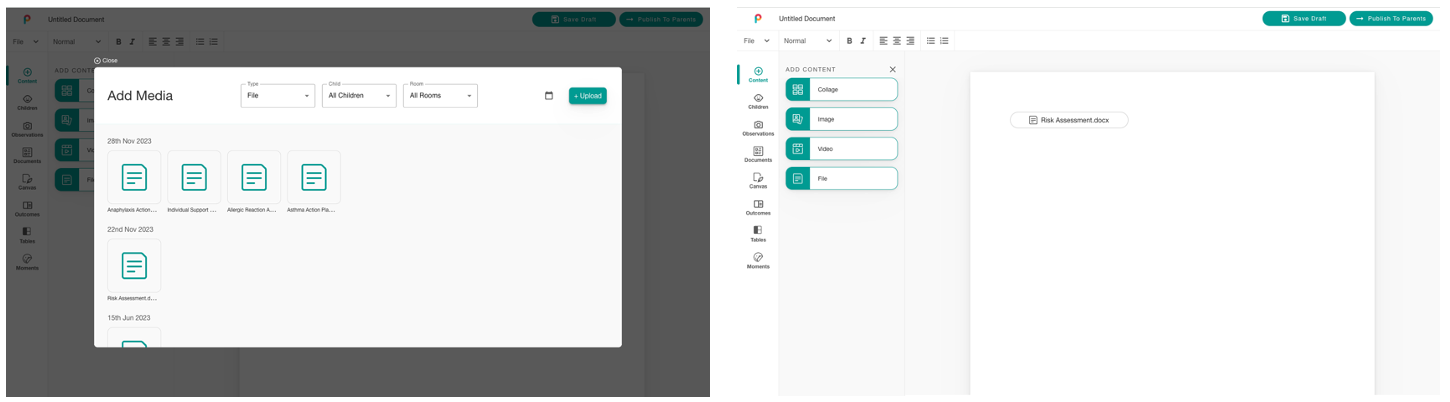This screenshot has width=1450, height=402.
Task: Click dimmed Publish To Parents behind the dialog
Action: (x=660, y=19)
